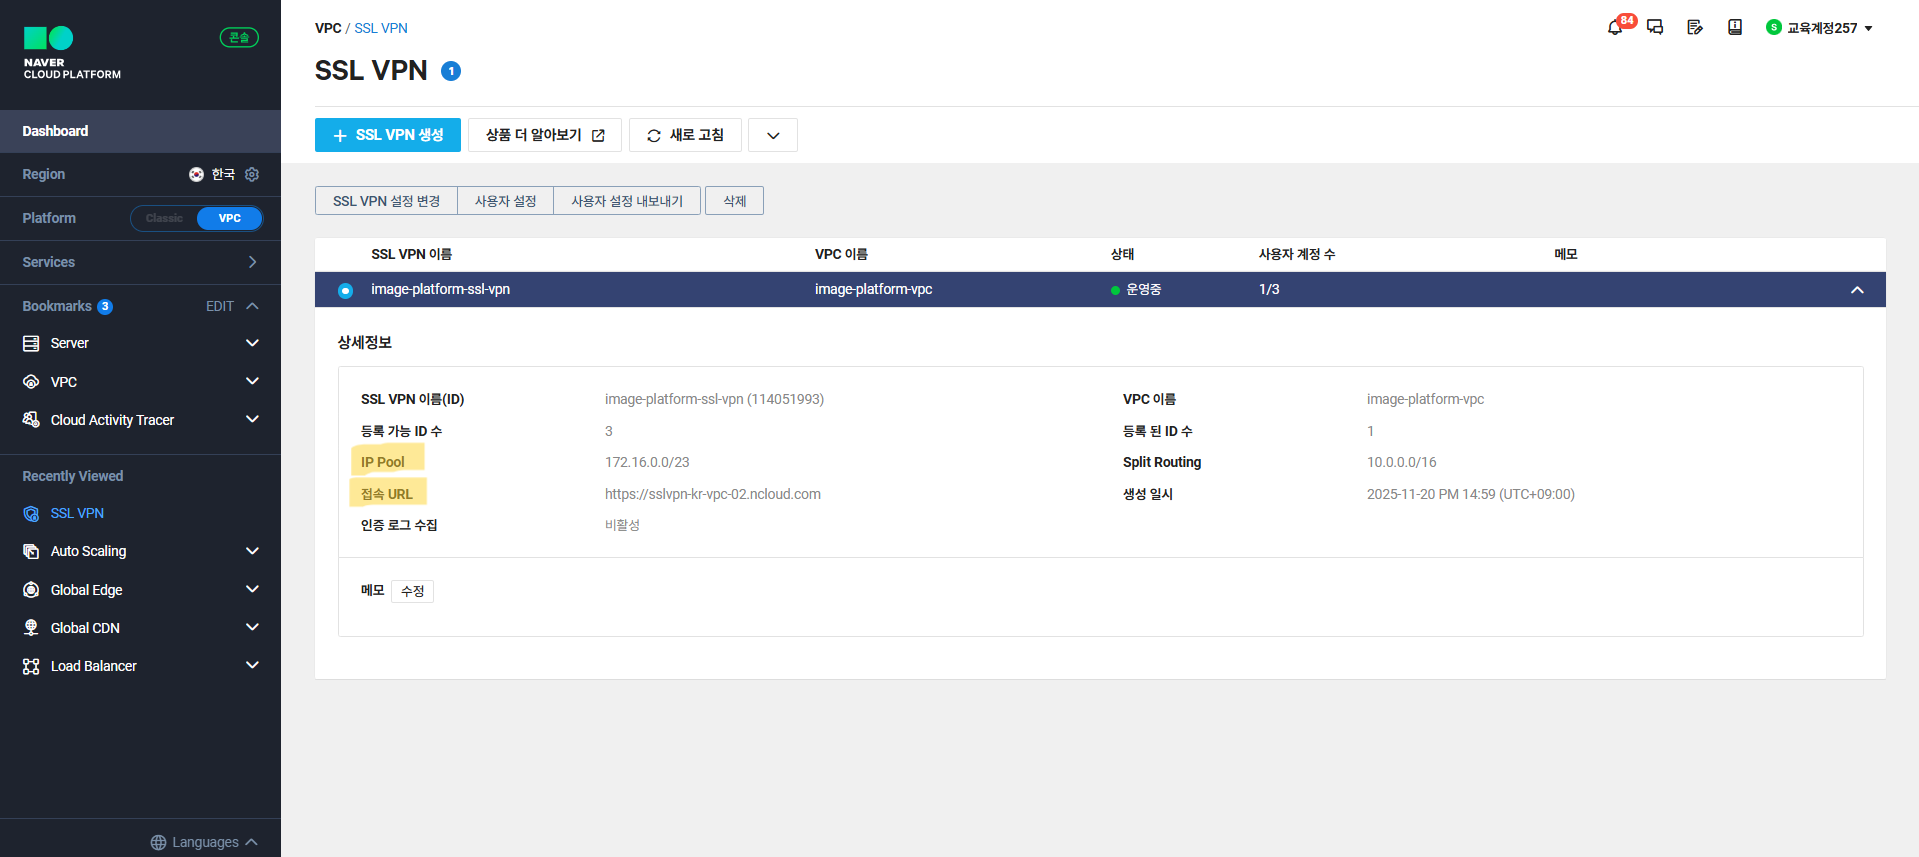
Task: Click the 사용자 계정 수 column header
Action: (1297, 254)
